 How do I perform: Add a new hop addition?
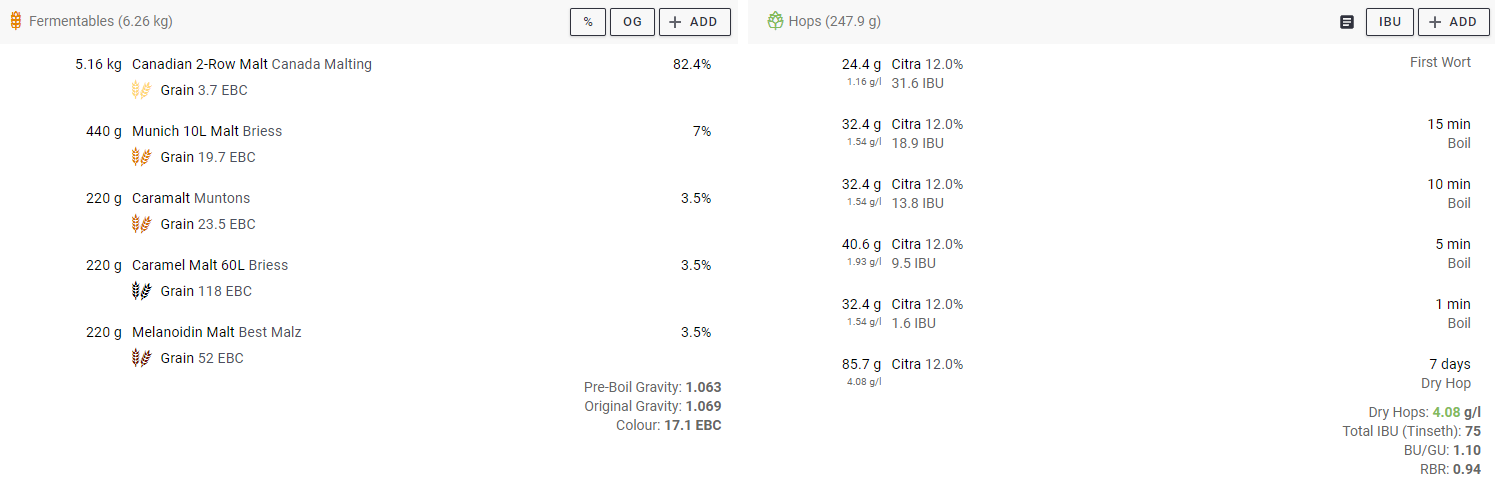(x=1454, y=22)
